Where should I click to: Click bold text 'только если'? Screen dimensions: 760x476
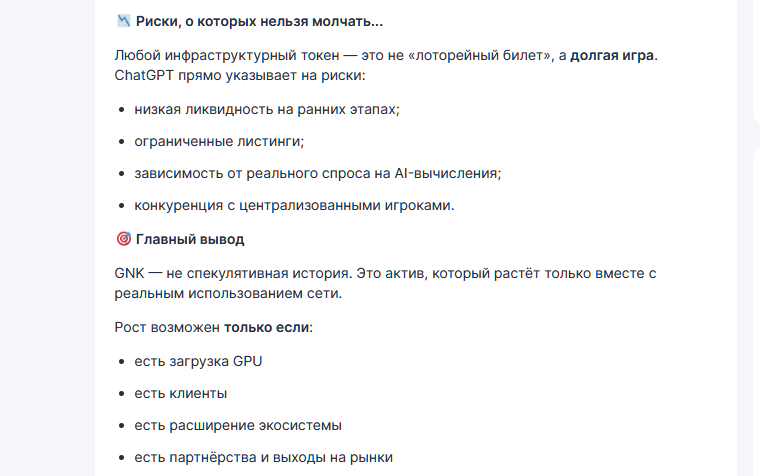tap(267, 327)
